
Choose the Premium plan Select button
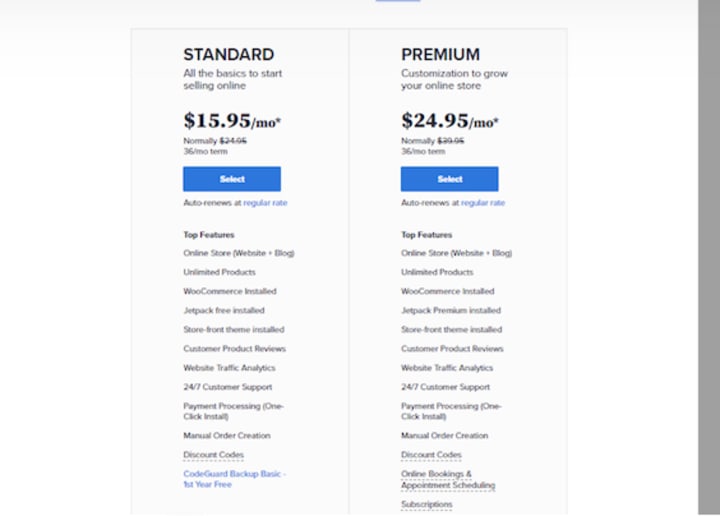coord(449,179)
